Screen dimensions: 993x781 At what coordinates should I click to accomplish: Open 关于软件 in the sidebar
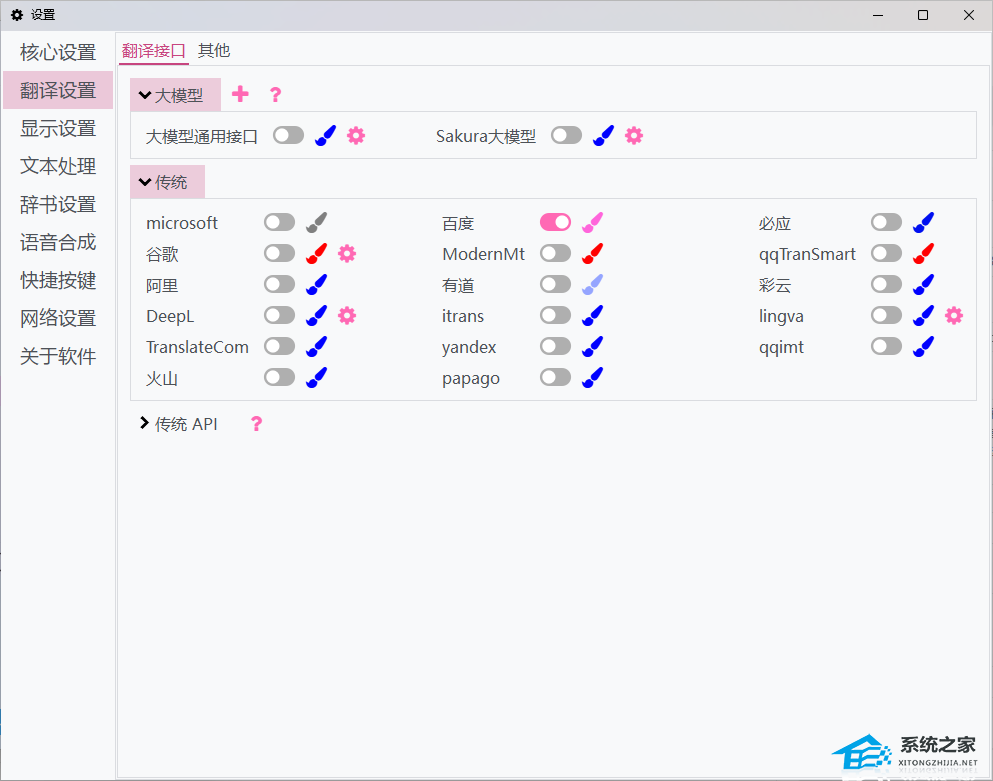coord(58,356)
